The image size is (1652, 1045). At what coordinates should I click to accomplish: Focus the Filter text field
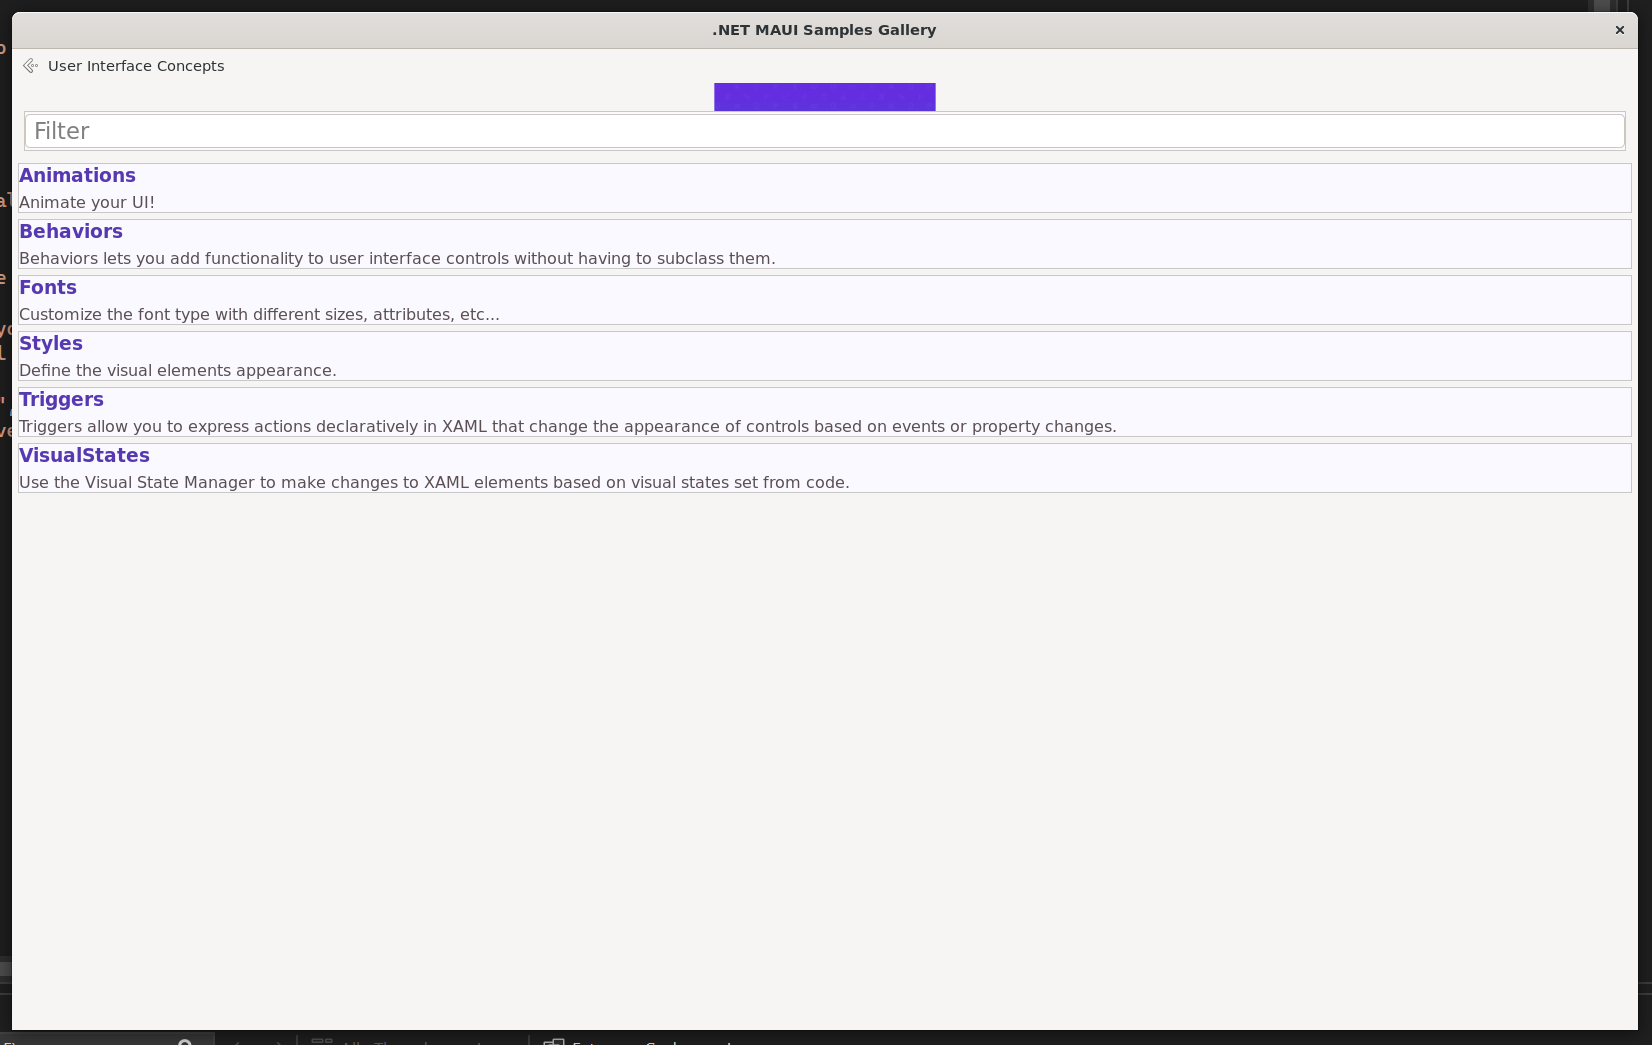coord(824,131)
